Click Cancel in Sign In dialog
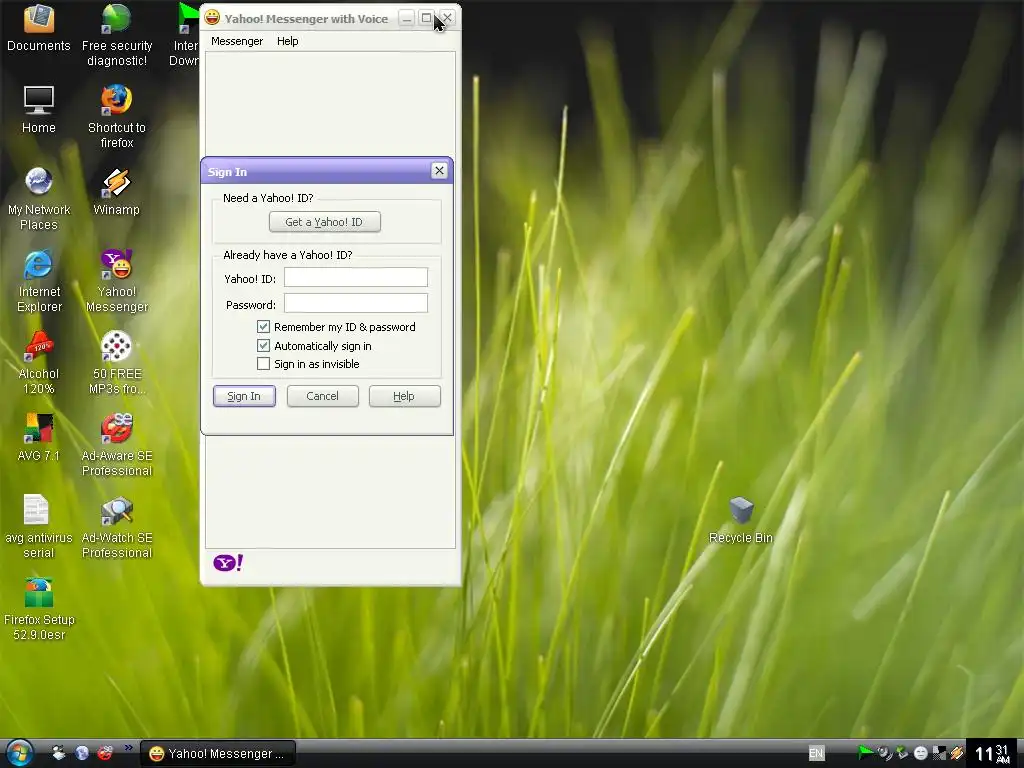The height and width of the screenshot is (768, 1024). click(323, 396)
